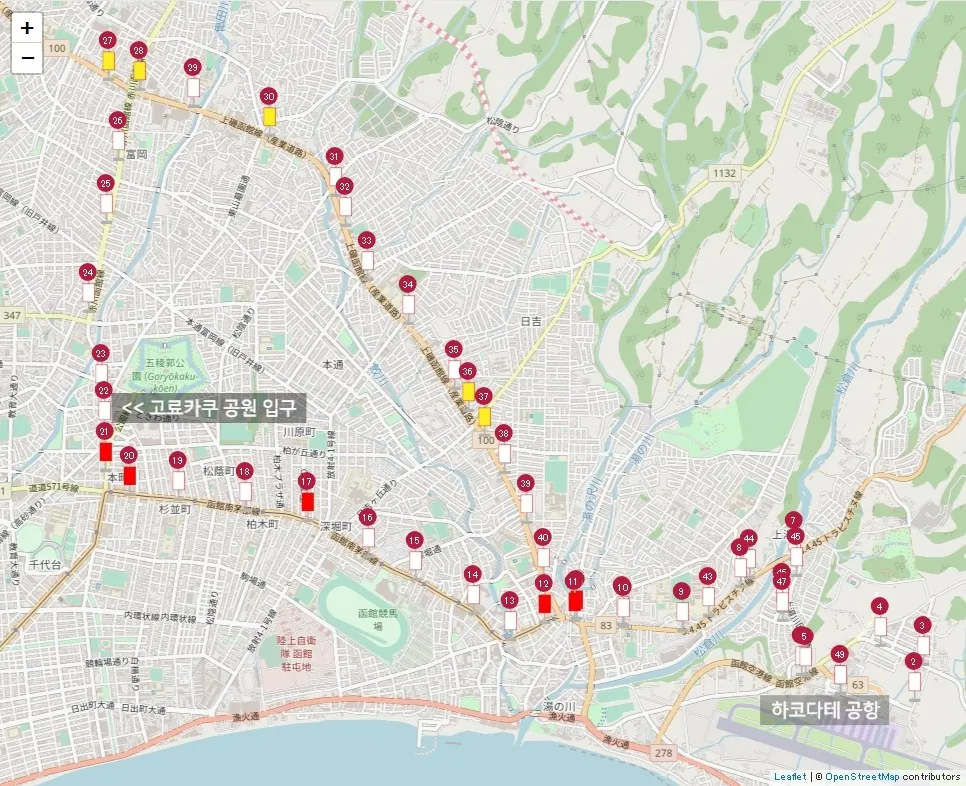
Task: Click the 고료카쿠 공원 입구 label
Action: tap(209, 407)
